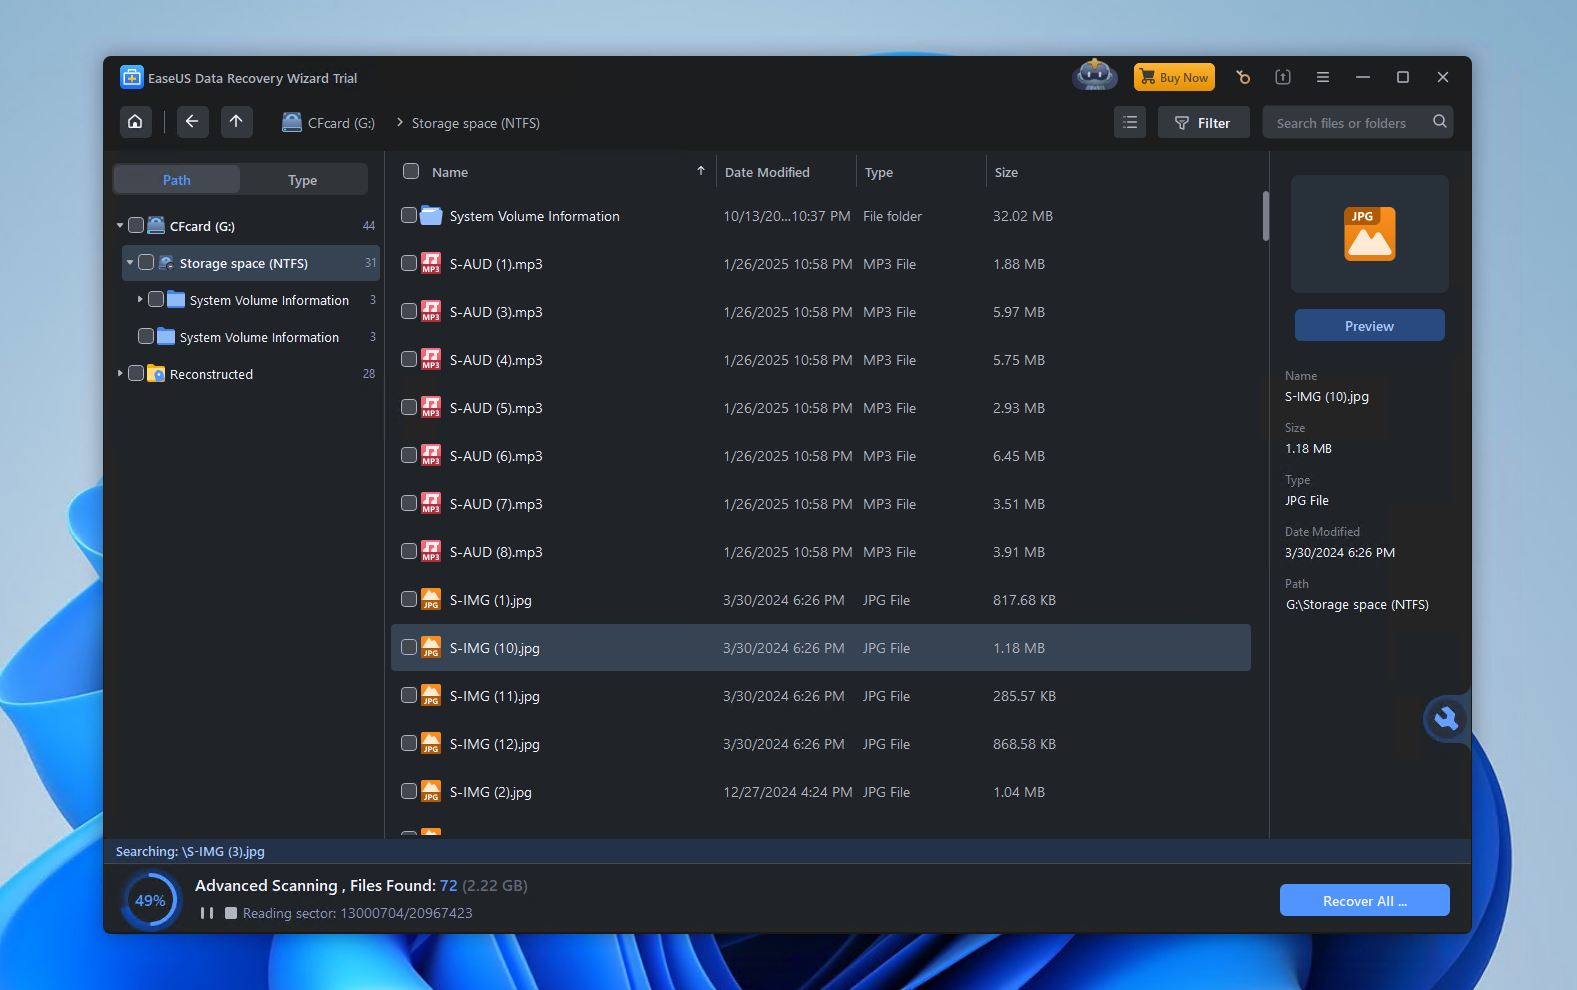
Task: Click the JPG preview thumbnail
Action: (1369, 234)
